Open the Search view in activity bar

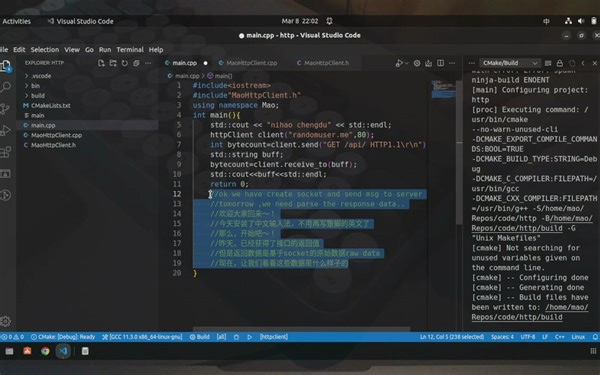point(5,87)
